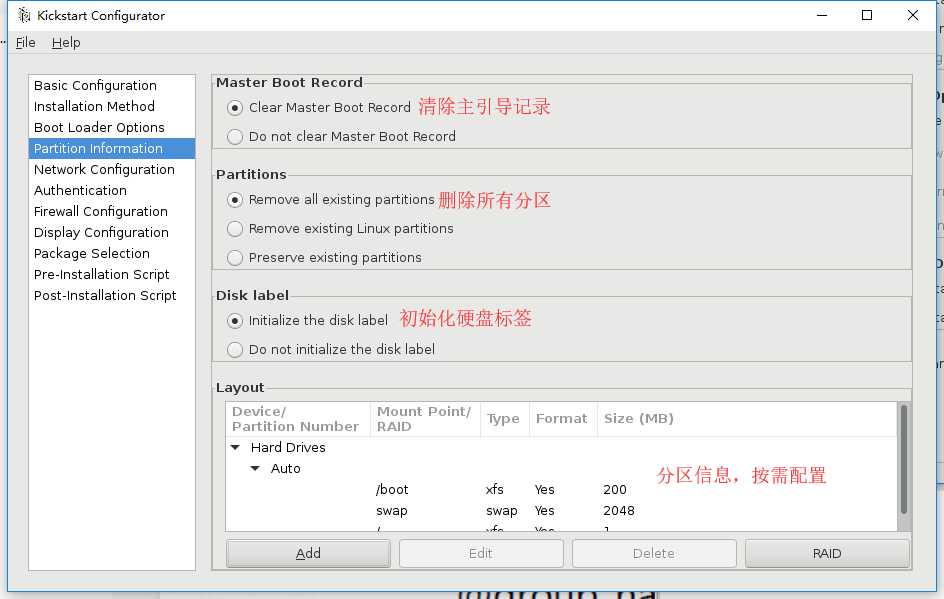Maximize the Kickstart Configurator window
The width and height of the screenshot is (944, 599).
point(867,15)
